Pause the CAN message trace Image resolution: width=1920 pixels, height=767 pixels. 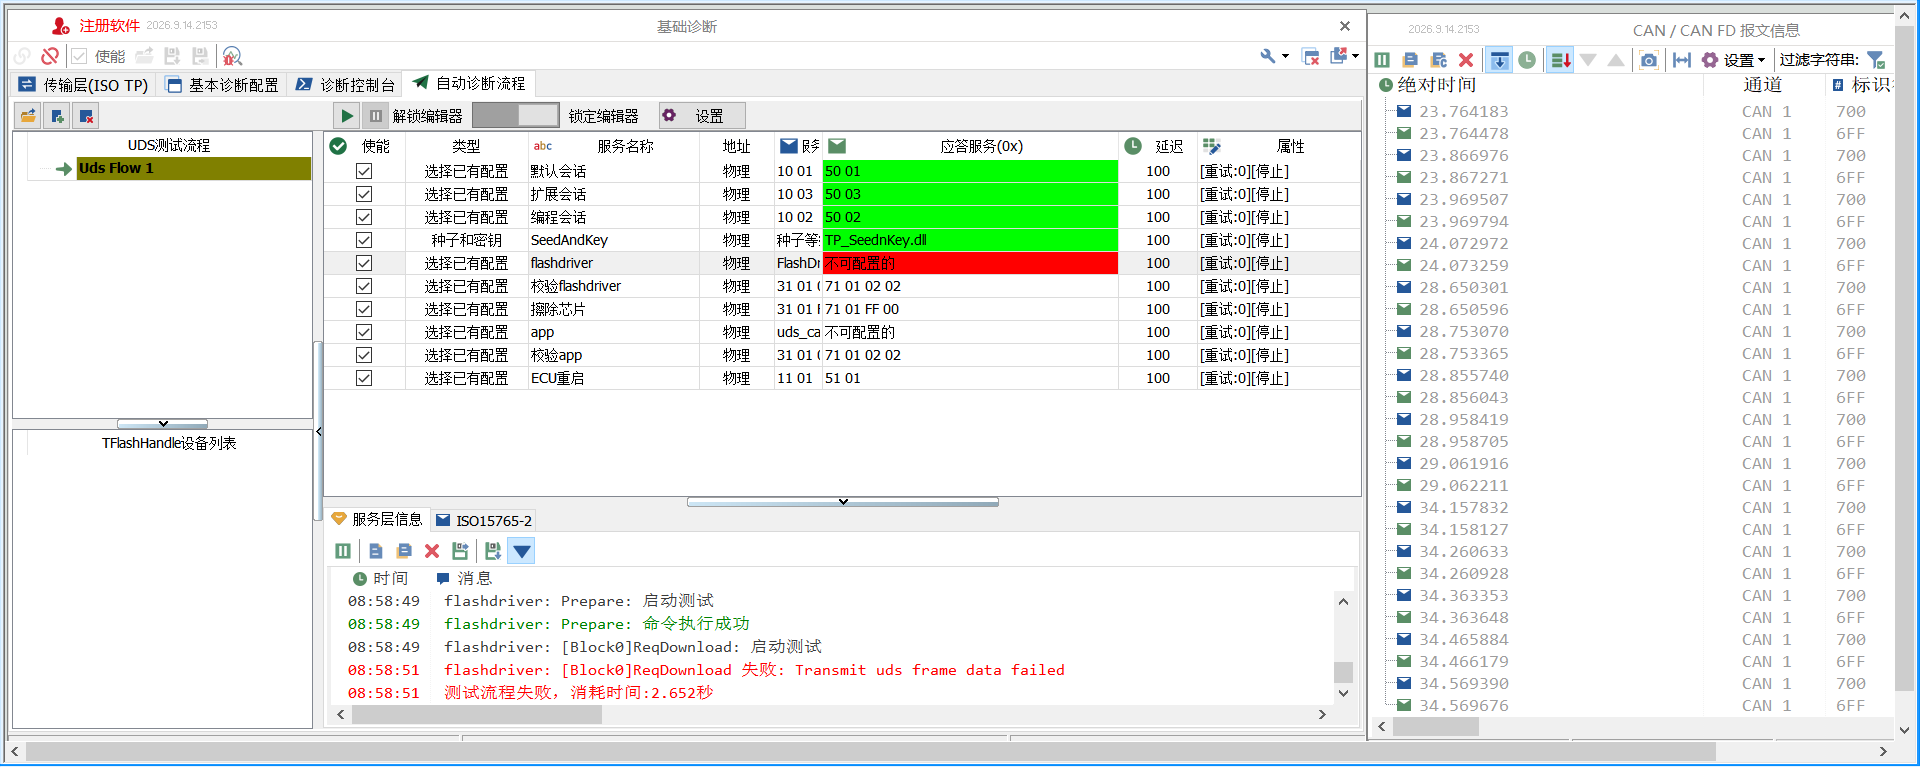click(x=1382, y=60)
